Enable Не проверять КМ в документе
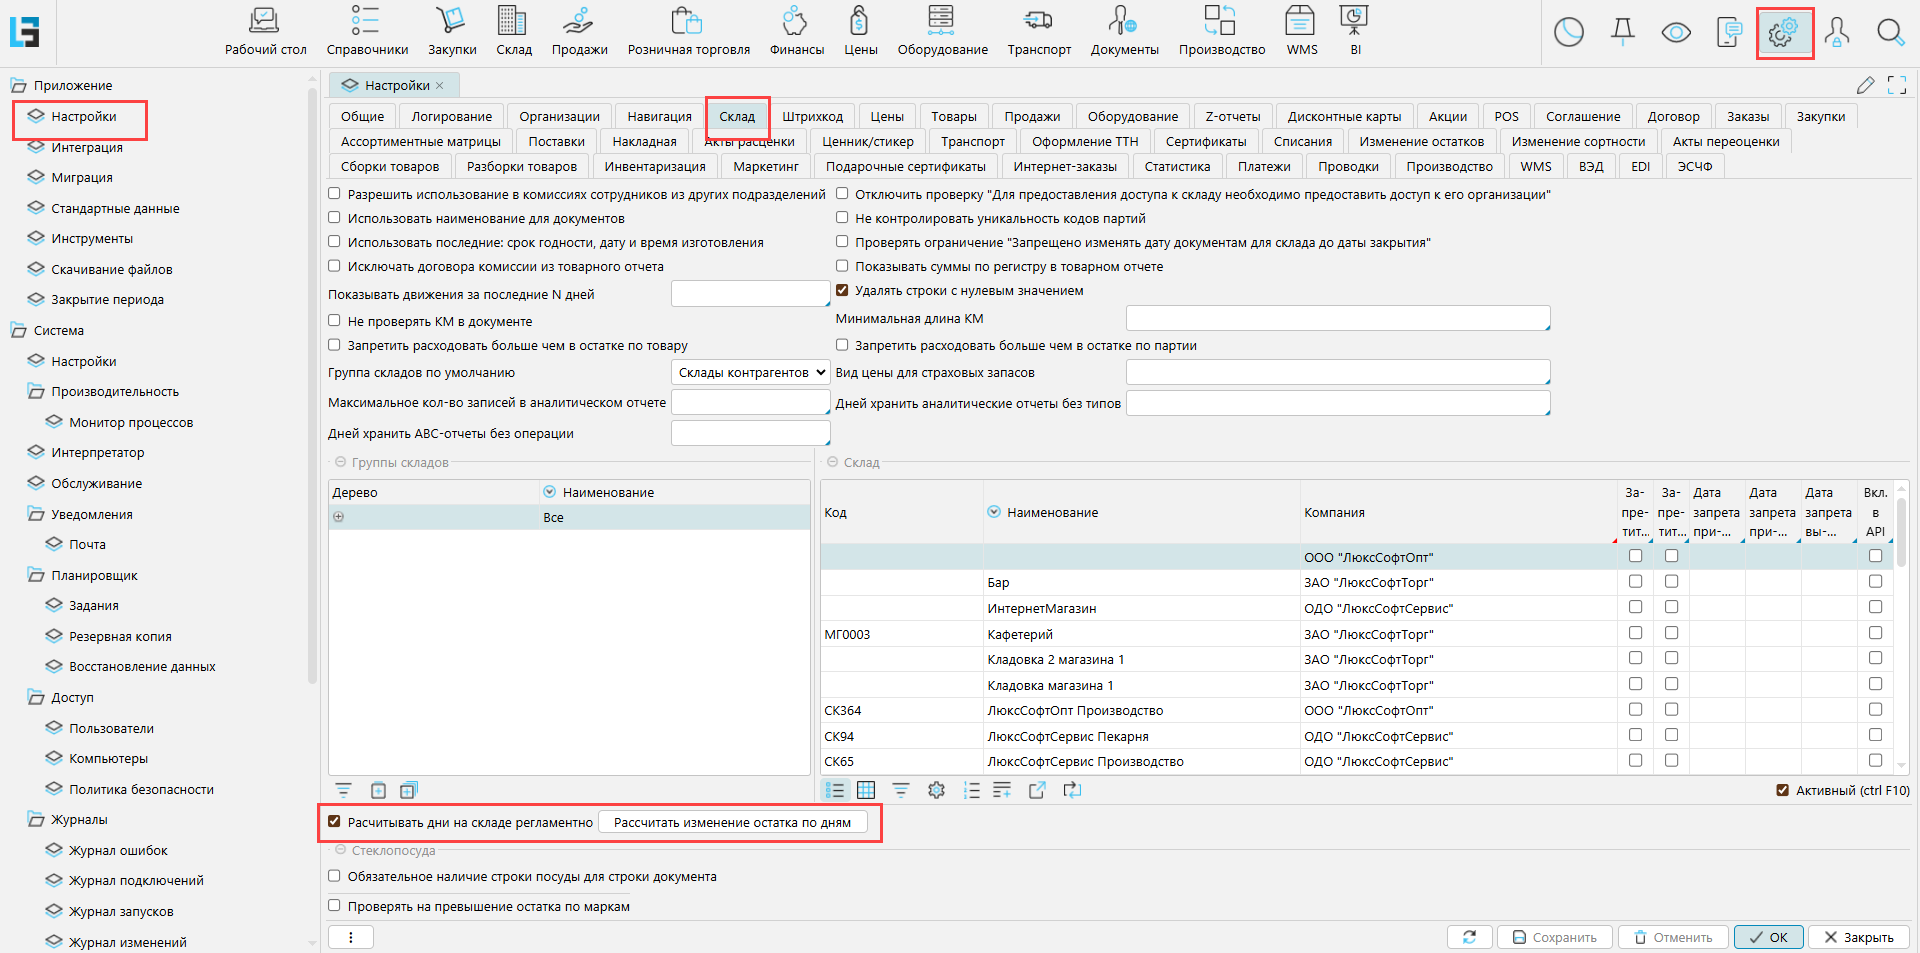 pos(335,321)
